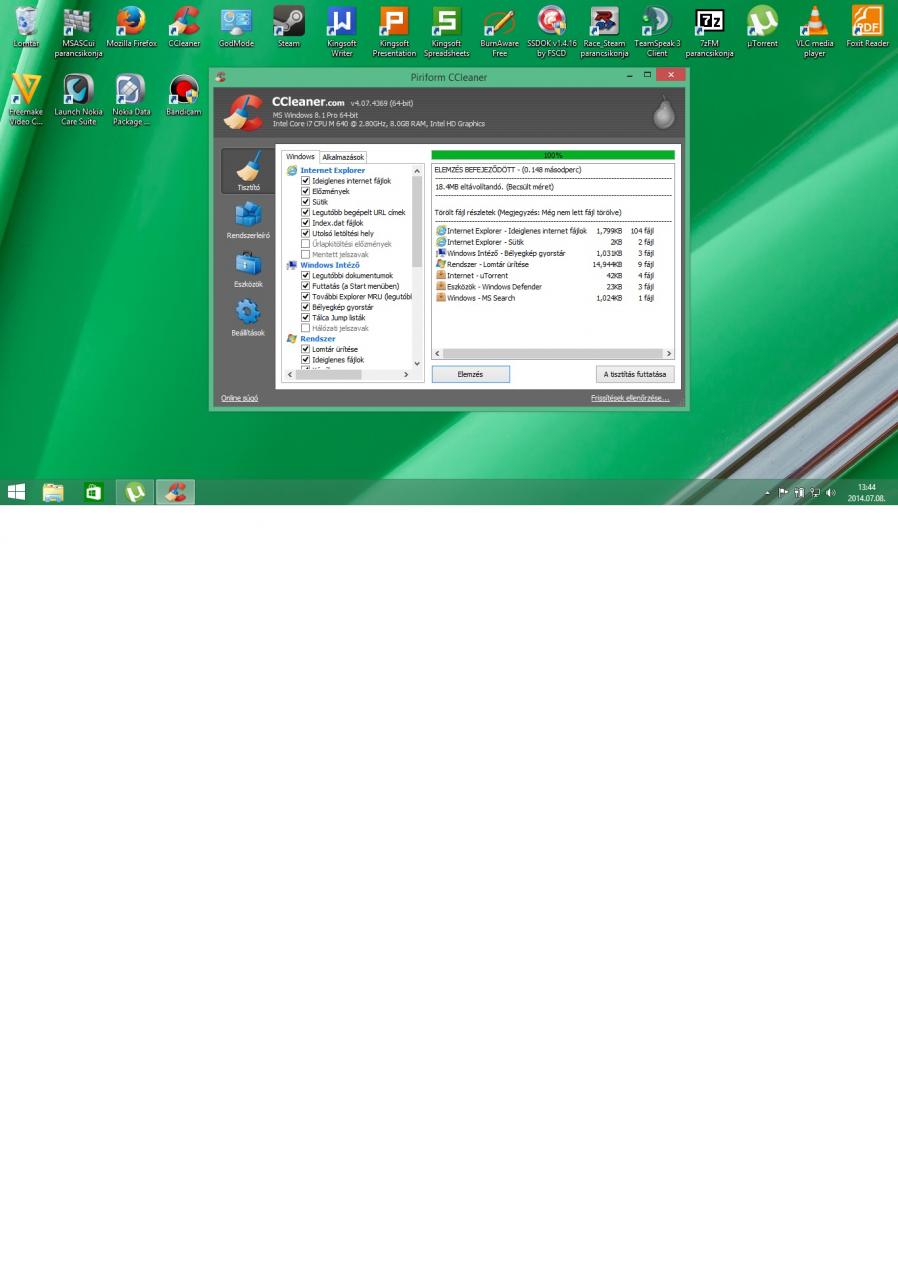
Task: Click the options list scroll-down arrow
Action: (418, 364)
